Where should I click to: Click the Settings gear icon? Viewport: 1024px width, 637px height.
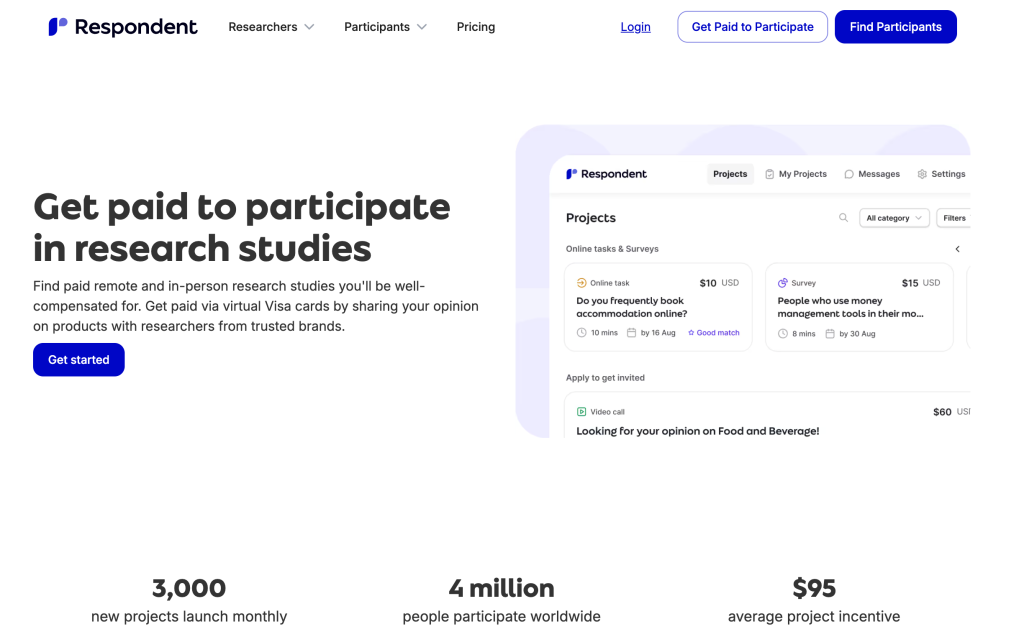(922, 174)
